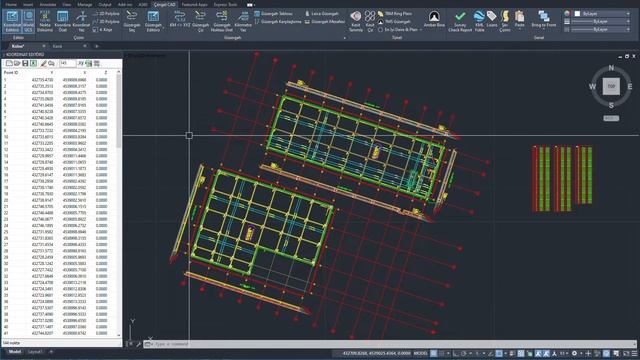
Task: Select the Güzergah Çiz tool
Action: pyautogui.click(x=200, y=21)
